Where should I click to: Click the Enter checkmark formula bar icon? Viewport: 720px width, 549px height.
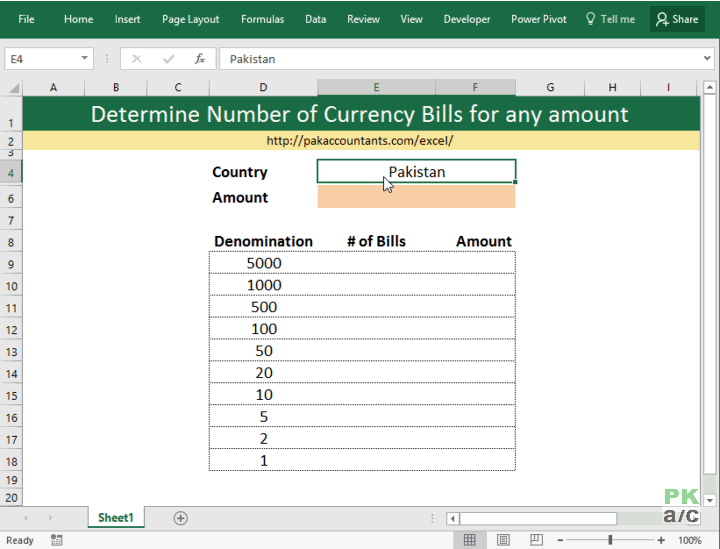point(168,59)
